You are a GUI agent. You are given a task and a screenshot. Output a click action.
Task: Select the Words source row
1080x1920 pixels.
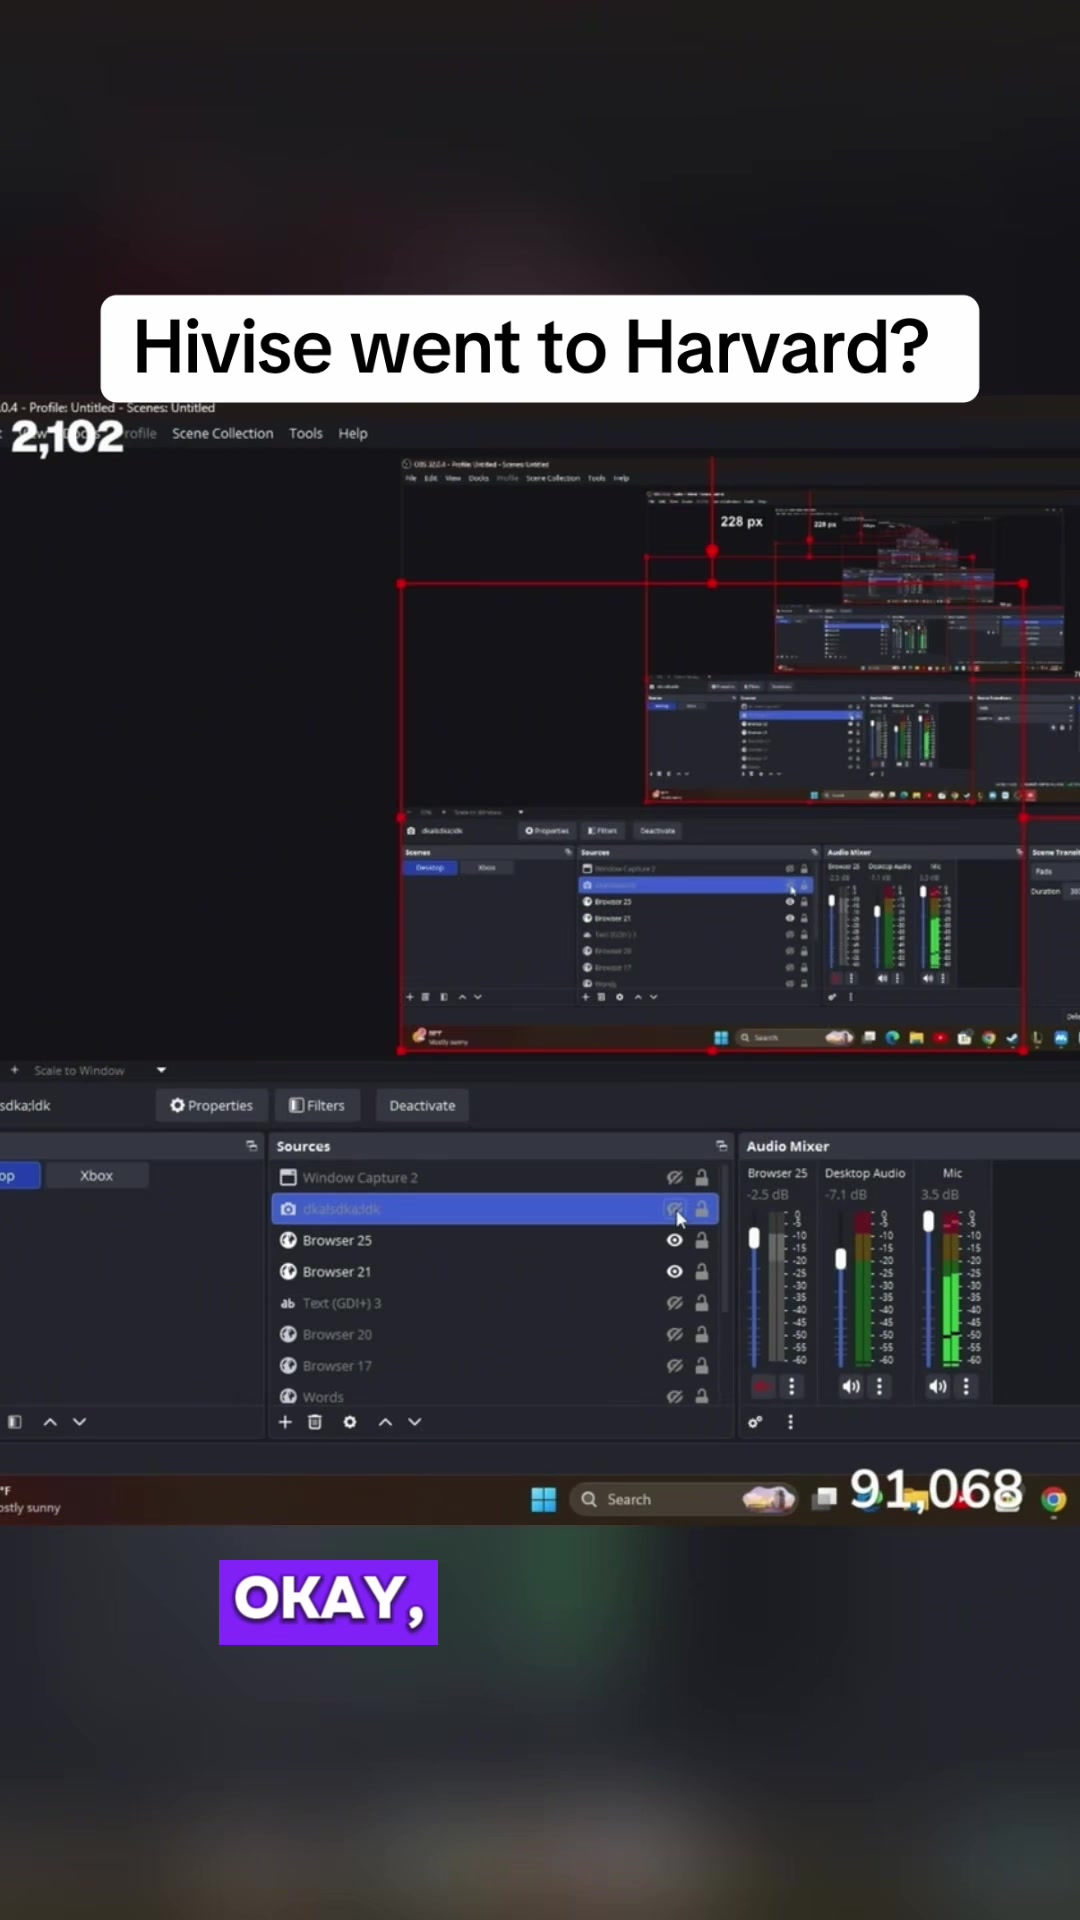(x=495, y=1395)
